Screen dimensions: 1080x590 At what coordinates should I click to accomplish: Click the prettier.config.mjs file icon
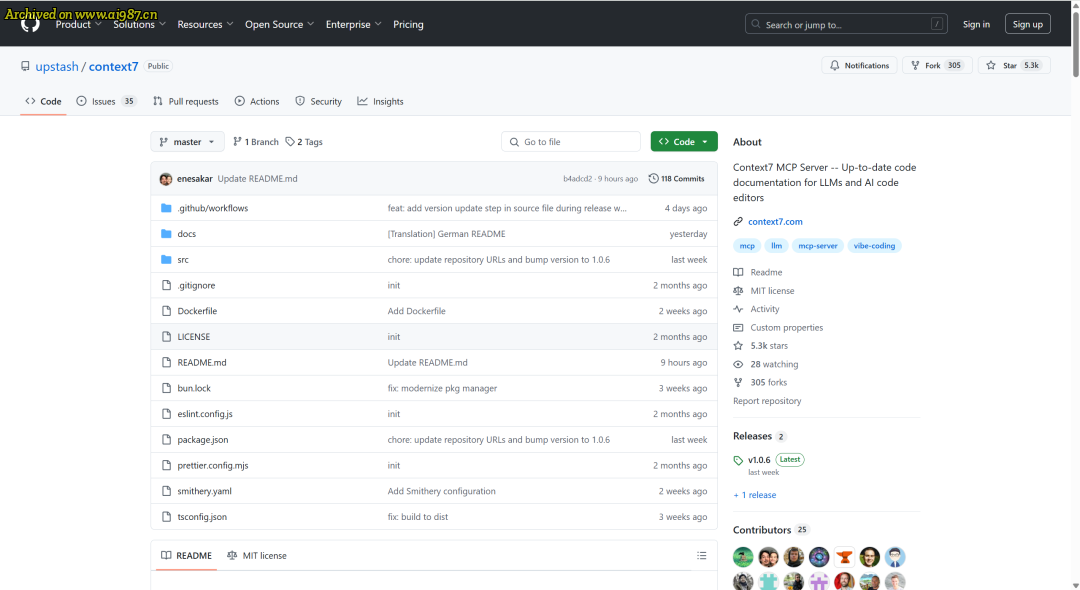coord(166,465)
